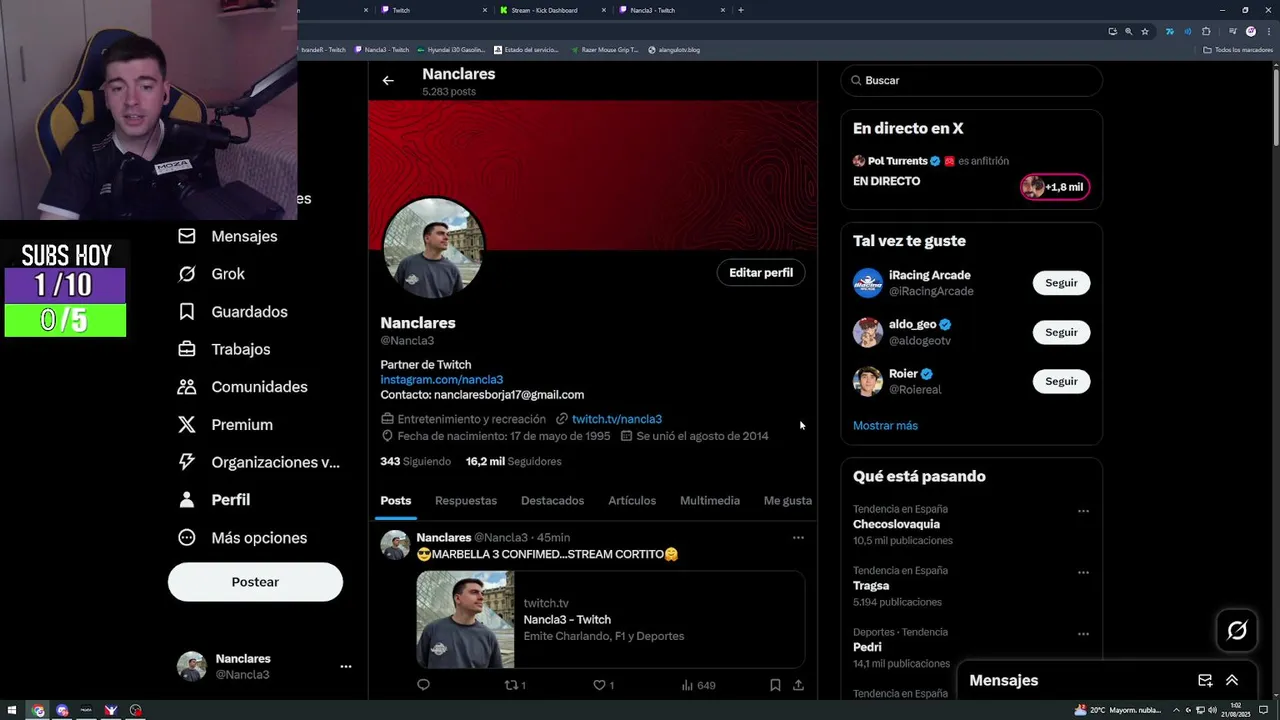Open the Pedri trending topic

pyautogui.click(x=867, y=648)
